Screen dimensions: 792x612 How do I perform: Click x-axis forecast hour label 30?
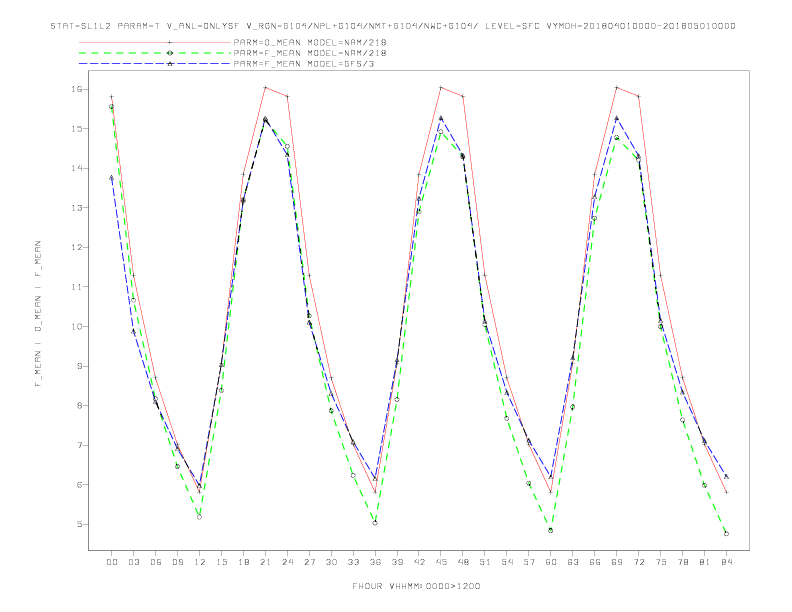click(331, 562)
